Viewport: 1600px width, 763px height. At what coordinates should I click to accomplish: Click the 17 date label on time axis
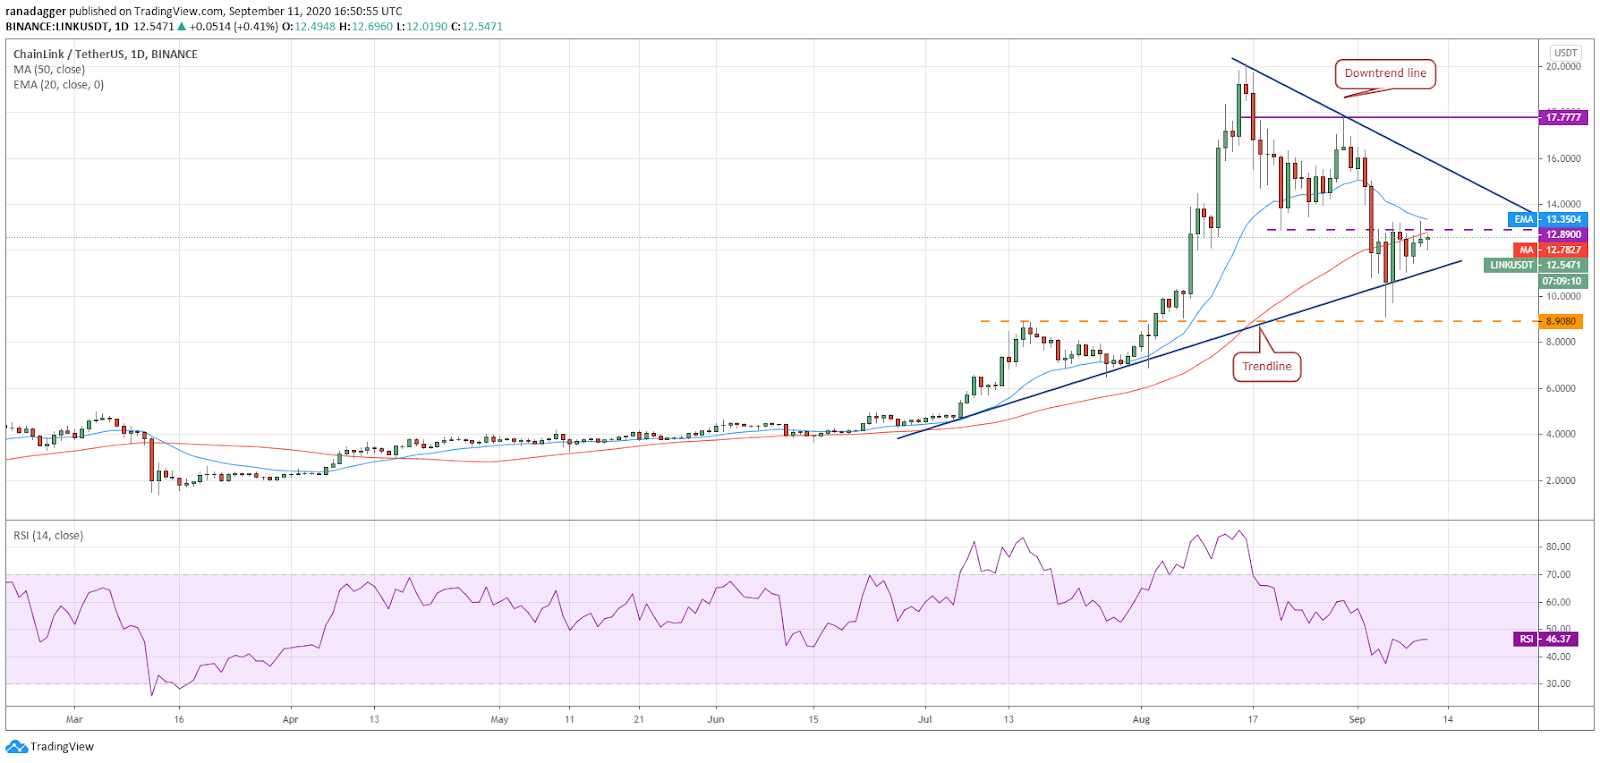(1253, 719)
